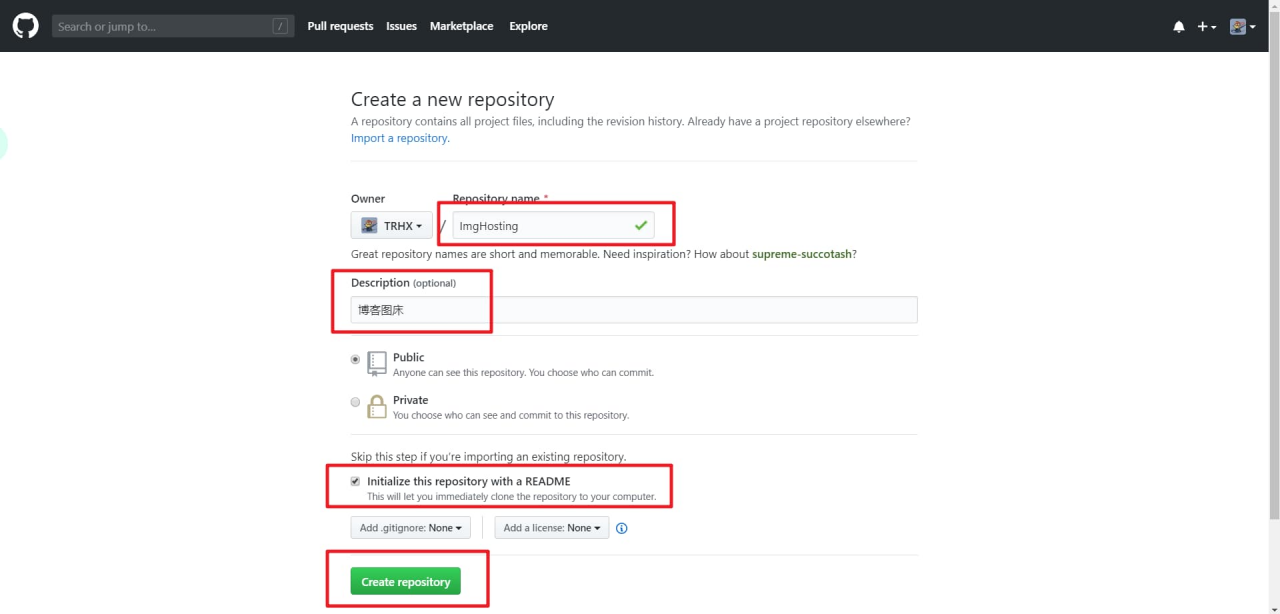1280x614 pixels.
Task: Open the notifications bell
Action: tap(1179, 27)
